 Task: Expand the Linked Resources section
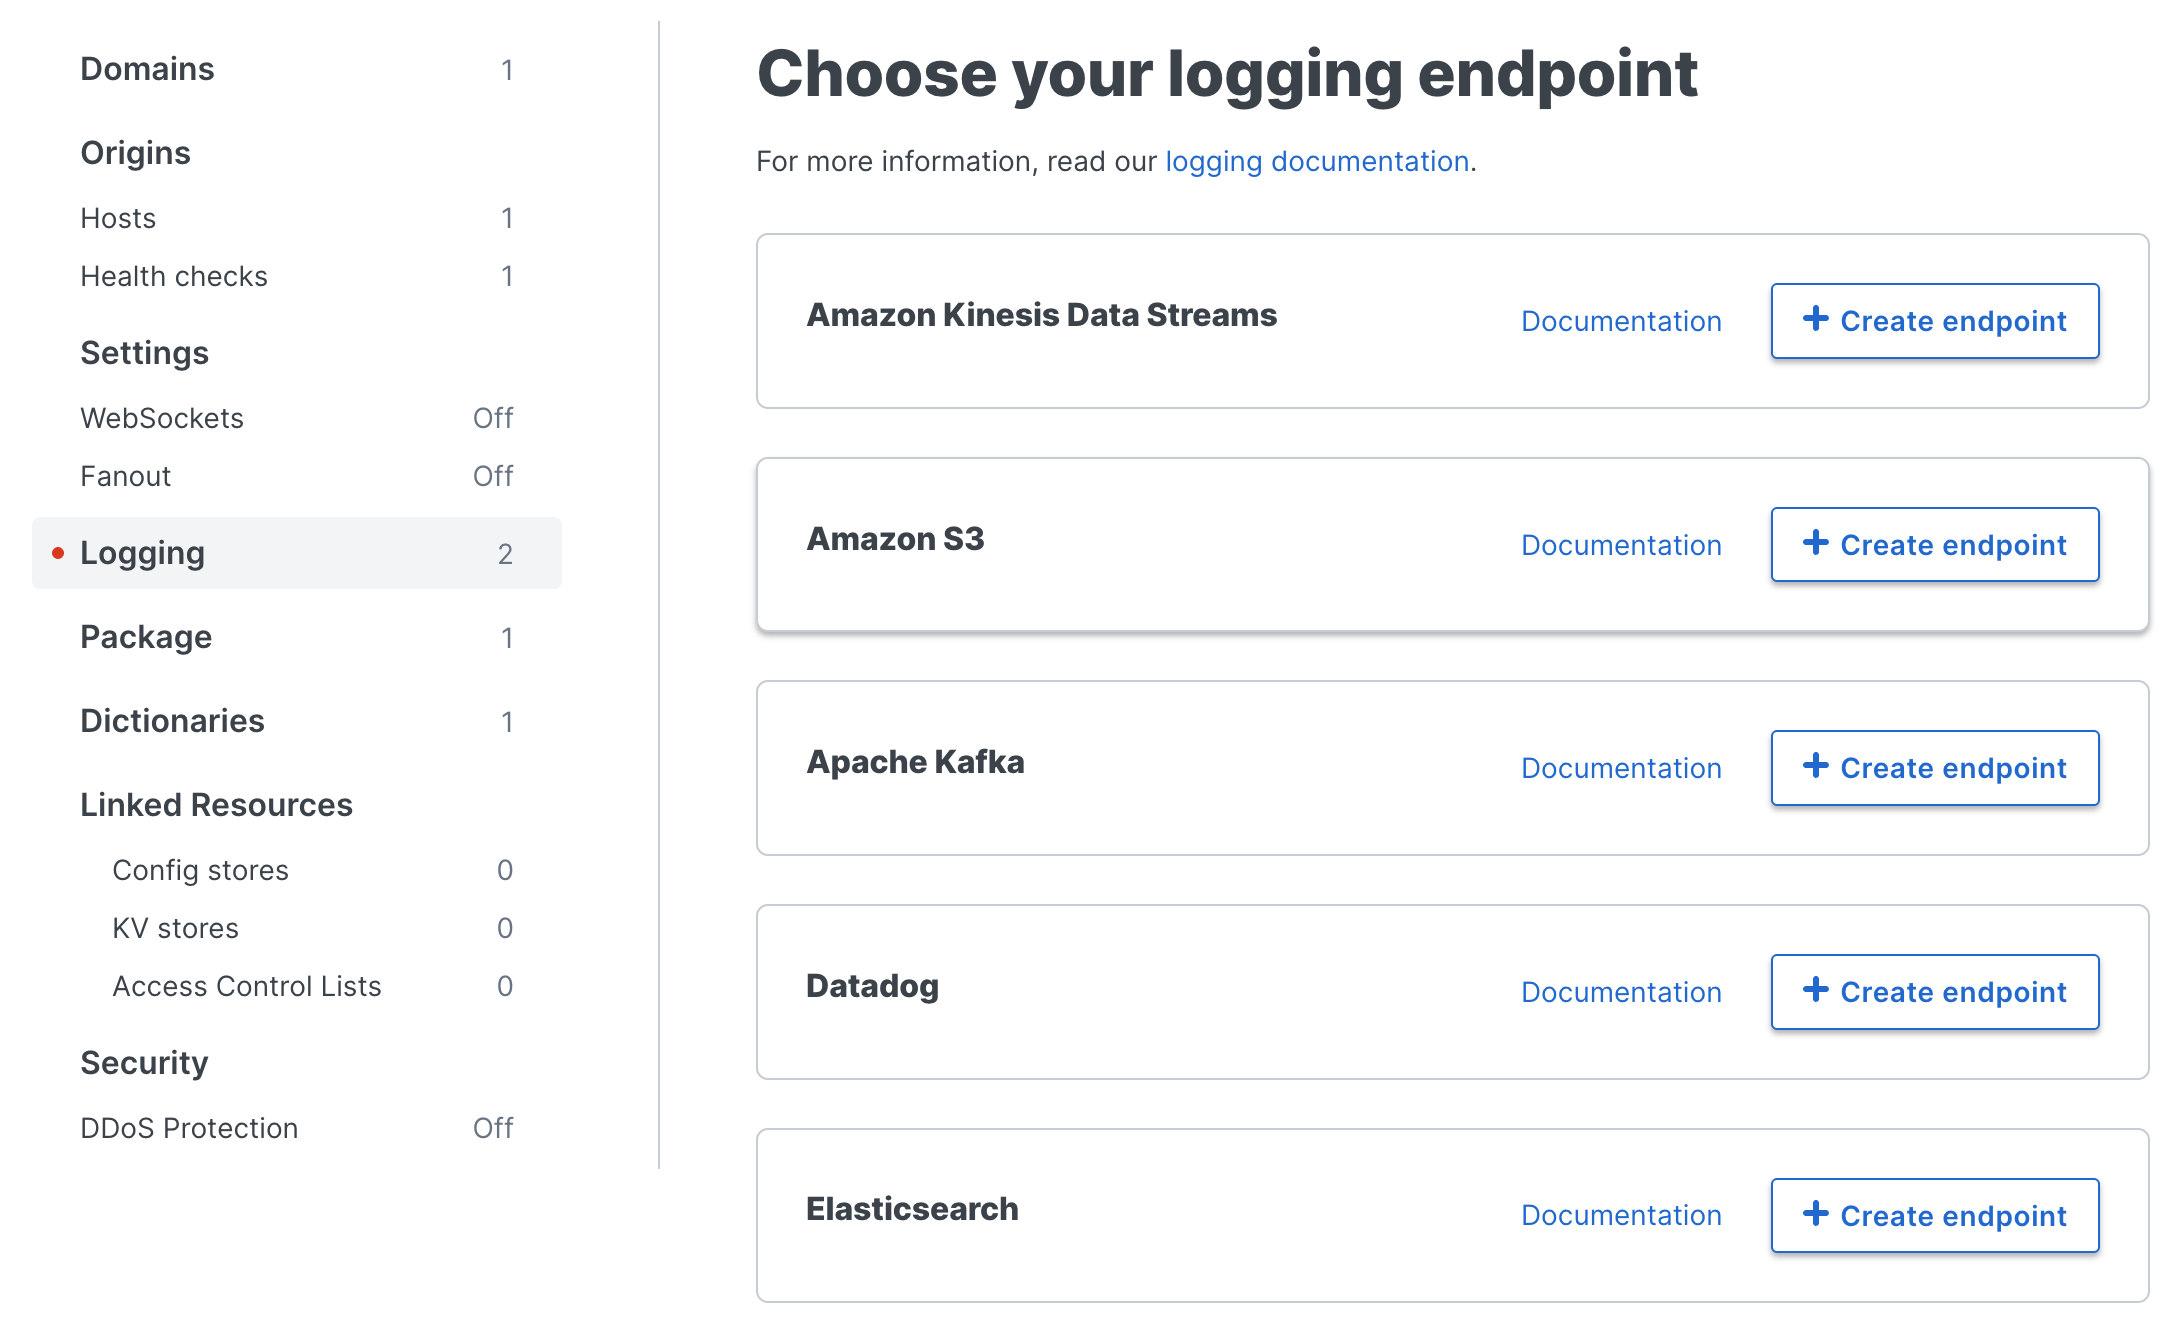[216, 804]
